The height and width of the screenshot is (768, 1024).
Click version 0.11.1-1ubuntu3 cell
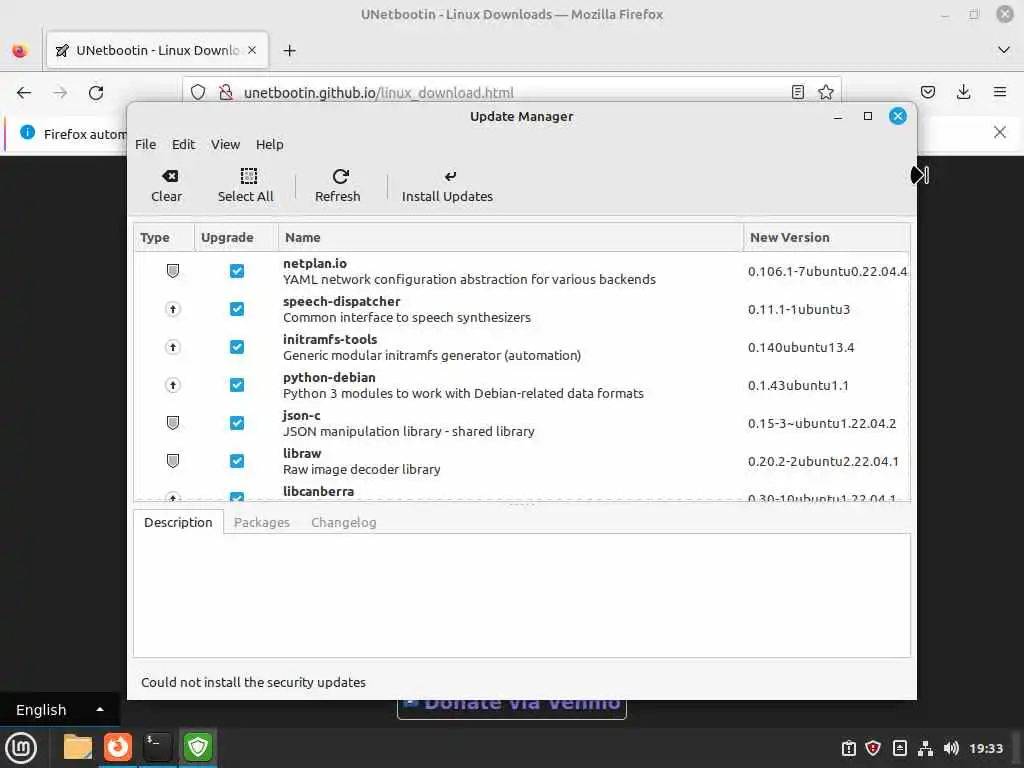tap(799, 310)
